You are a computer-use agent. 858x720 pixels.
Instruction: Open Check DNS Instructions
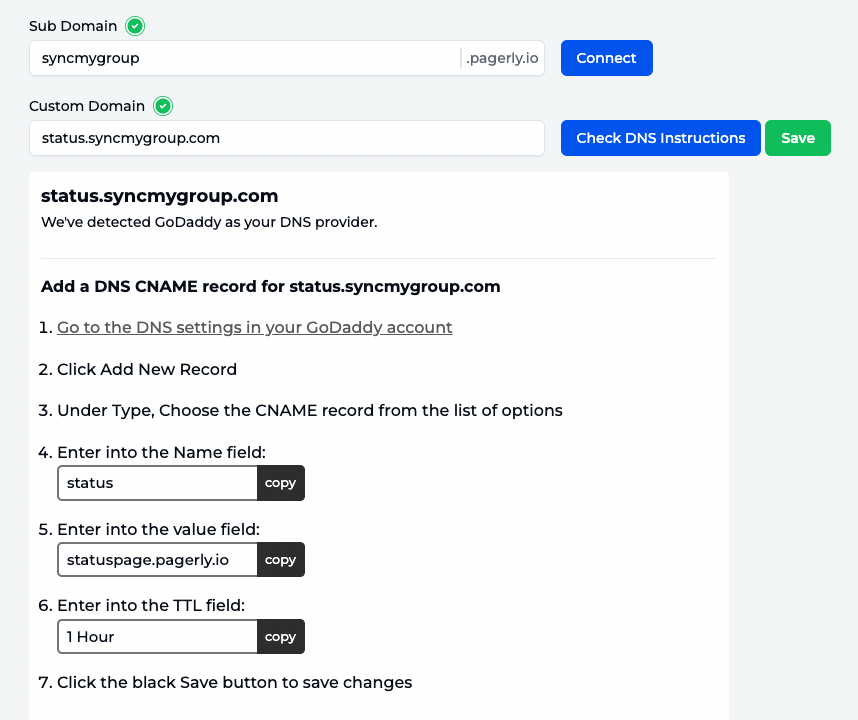[660, 138]
